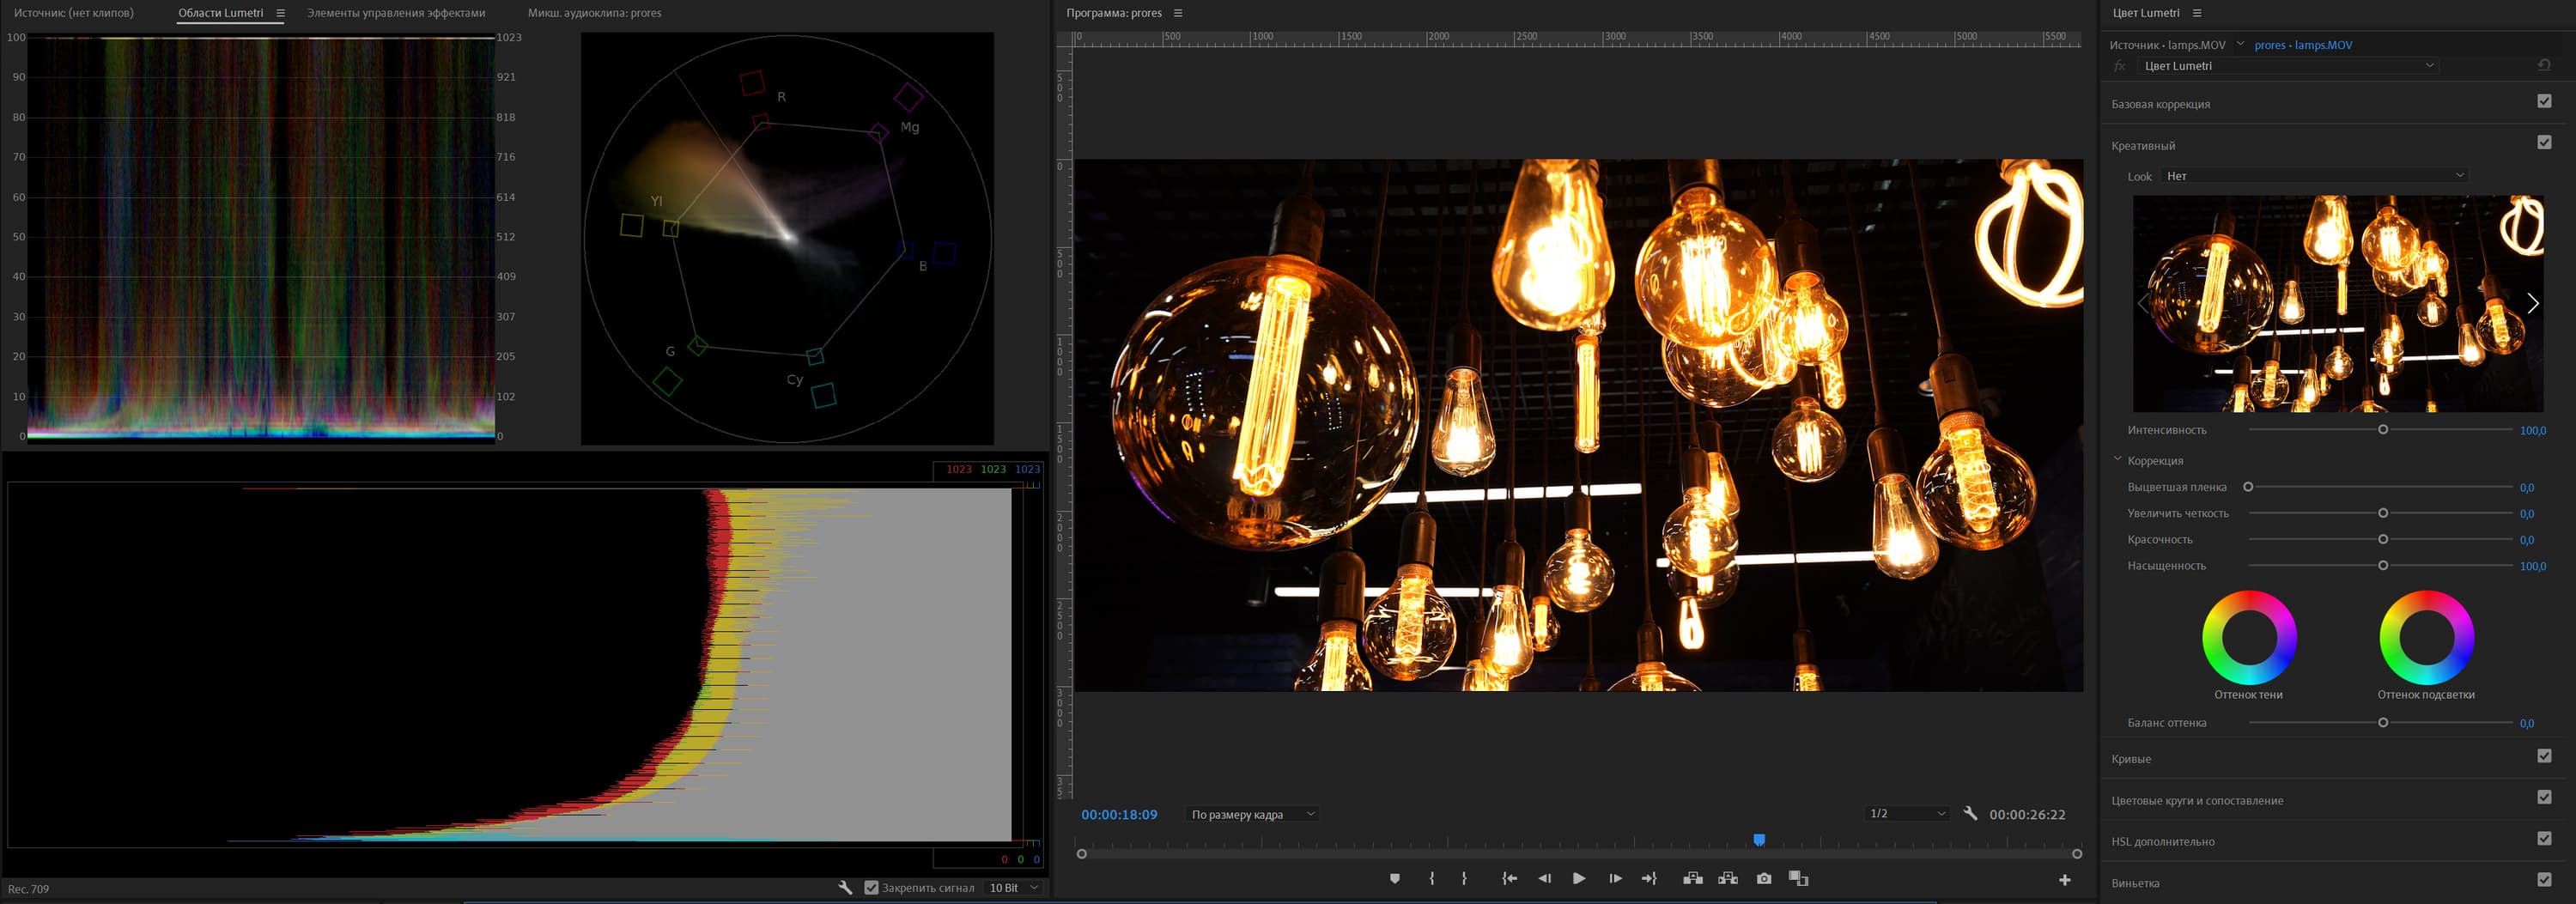Open the button editor plus icon
The height and width of the screenshot is (904, 2576).
(2064, 880)
